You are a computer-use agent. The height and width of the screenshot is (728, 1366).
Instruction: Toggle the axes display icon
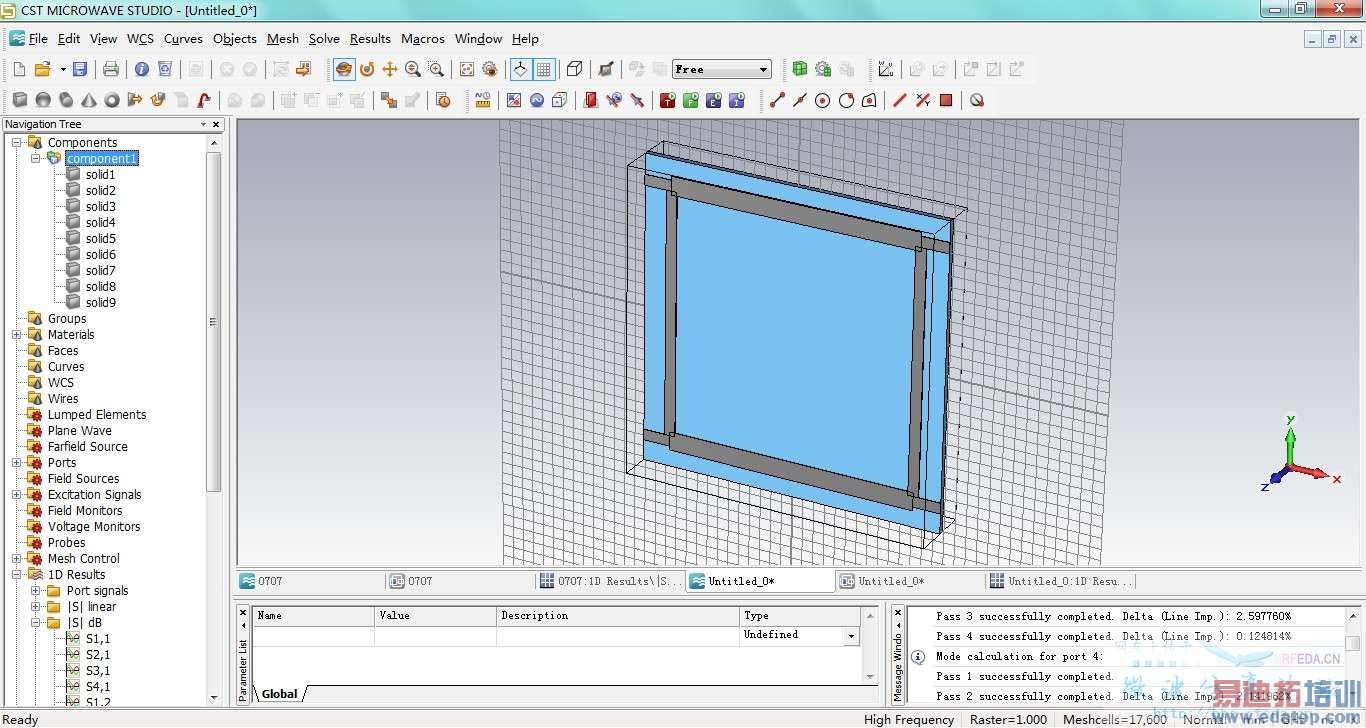point(520,69)
